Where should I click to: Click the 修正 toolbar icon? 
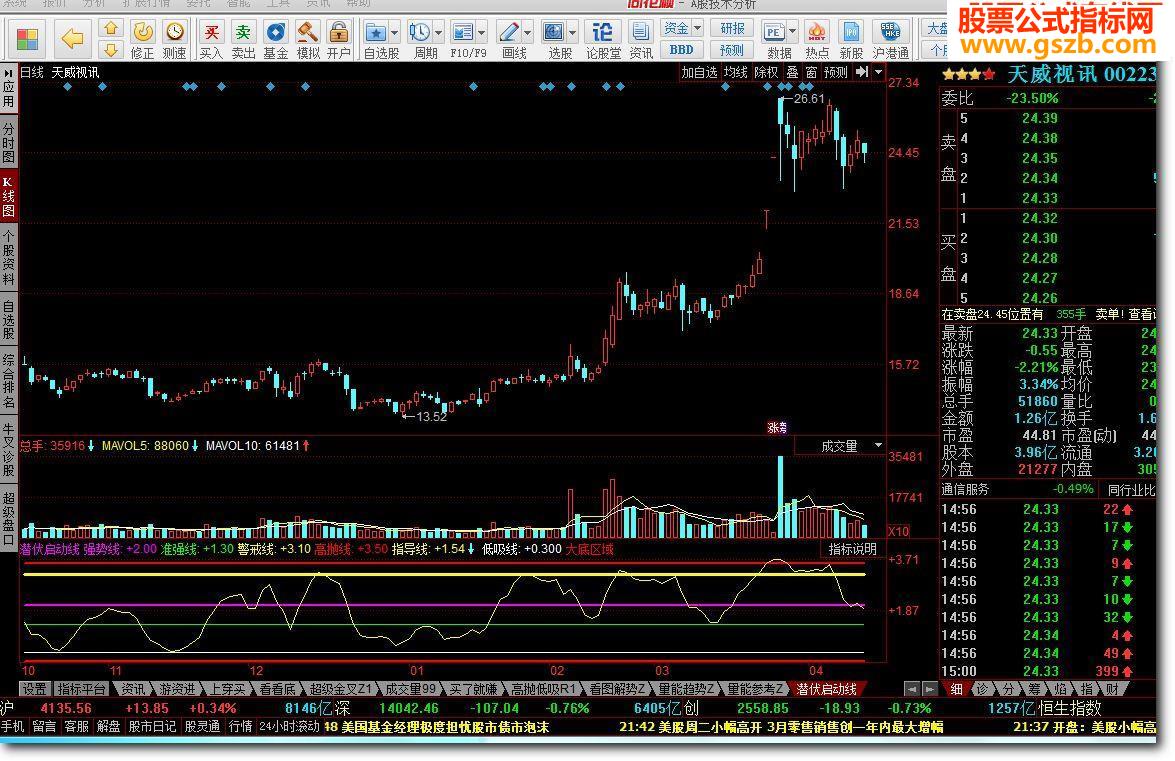142,40
